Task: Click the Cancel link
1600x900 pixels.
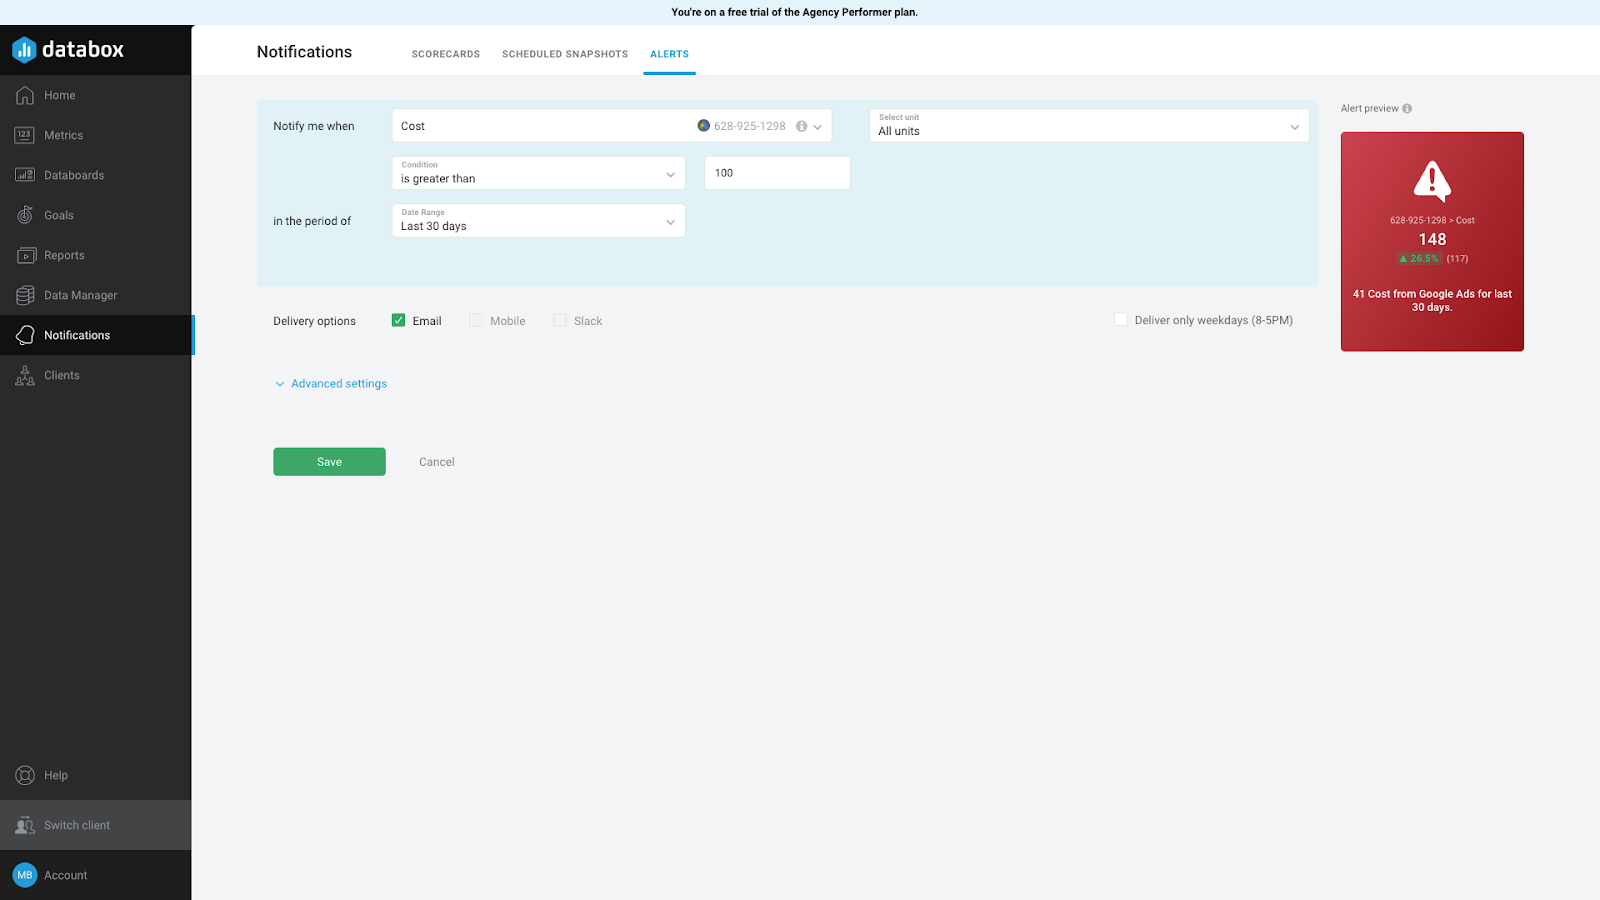Action: coord(436,462)
